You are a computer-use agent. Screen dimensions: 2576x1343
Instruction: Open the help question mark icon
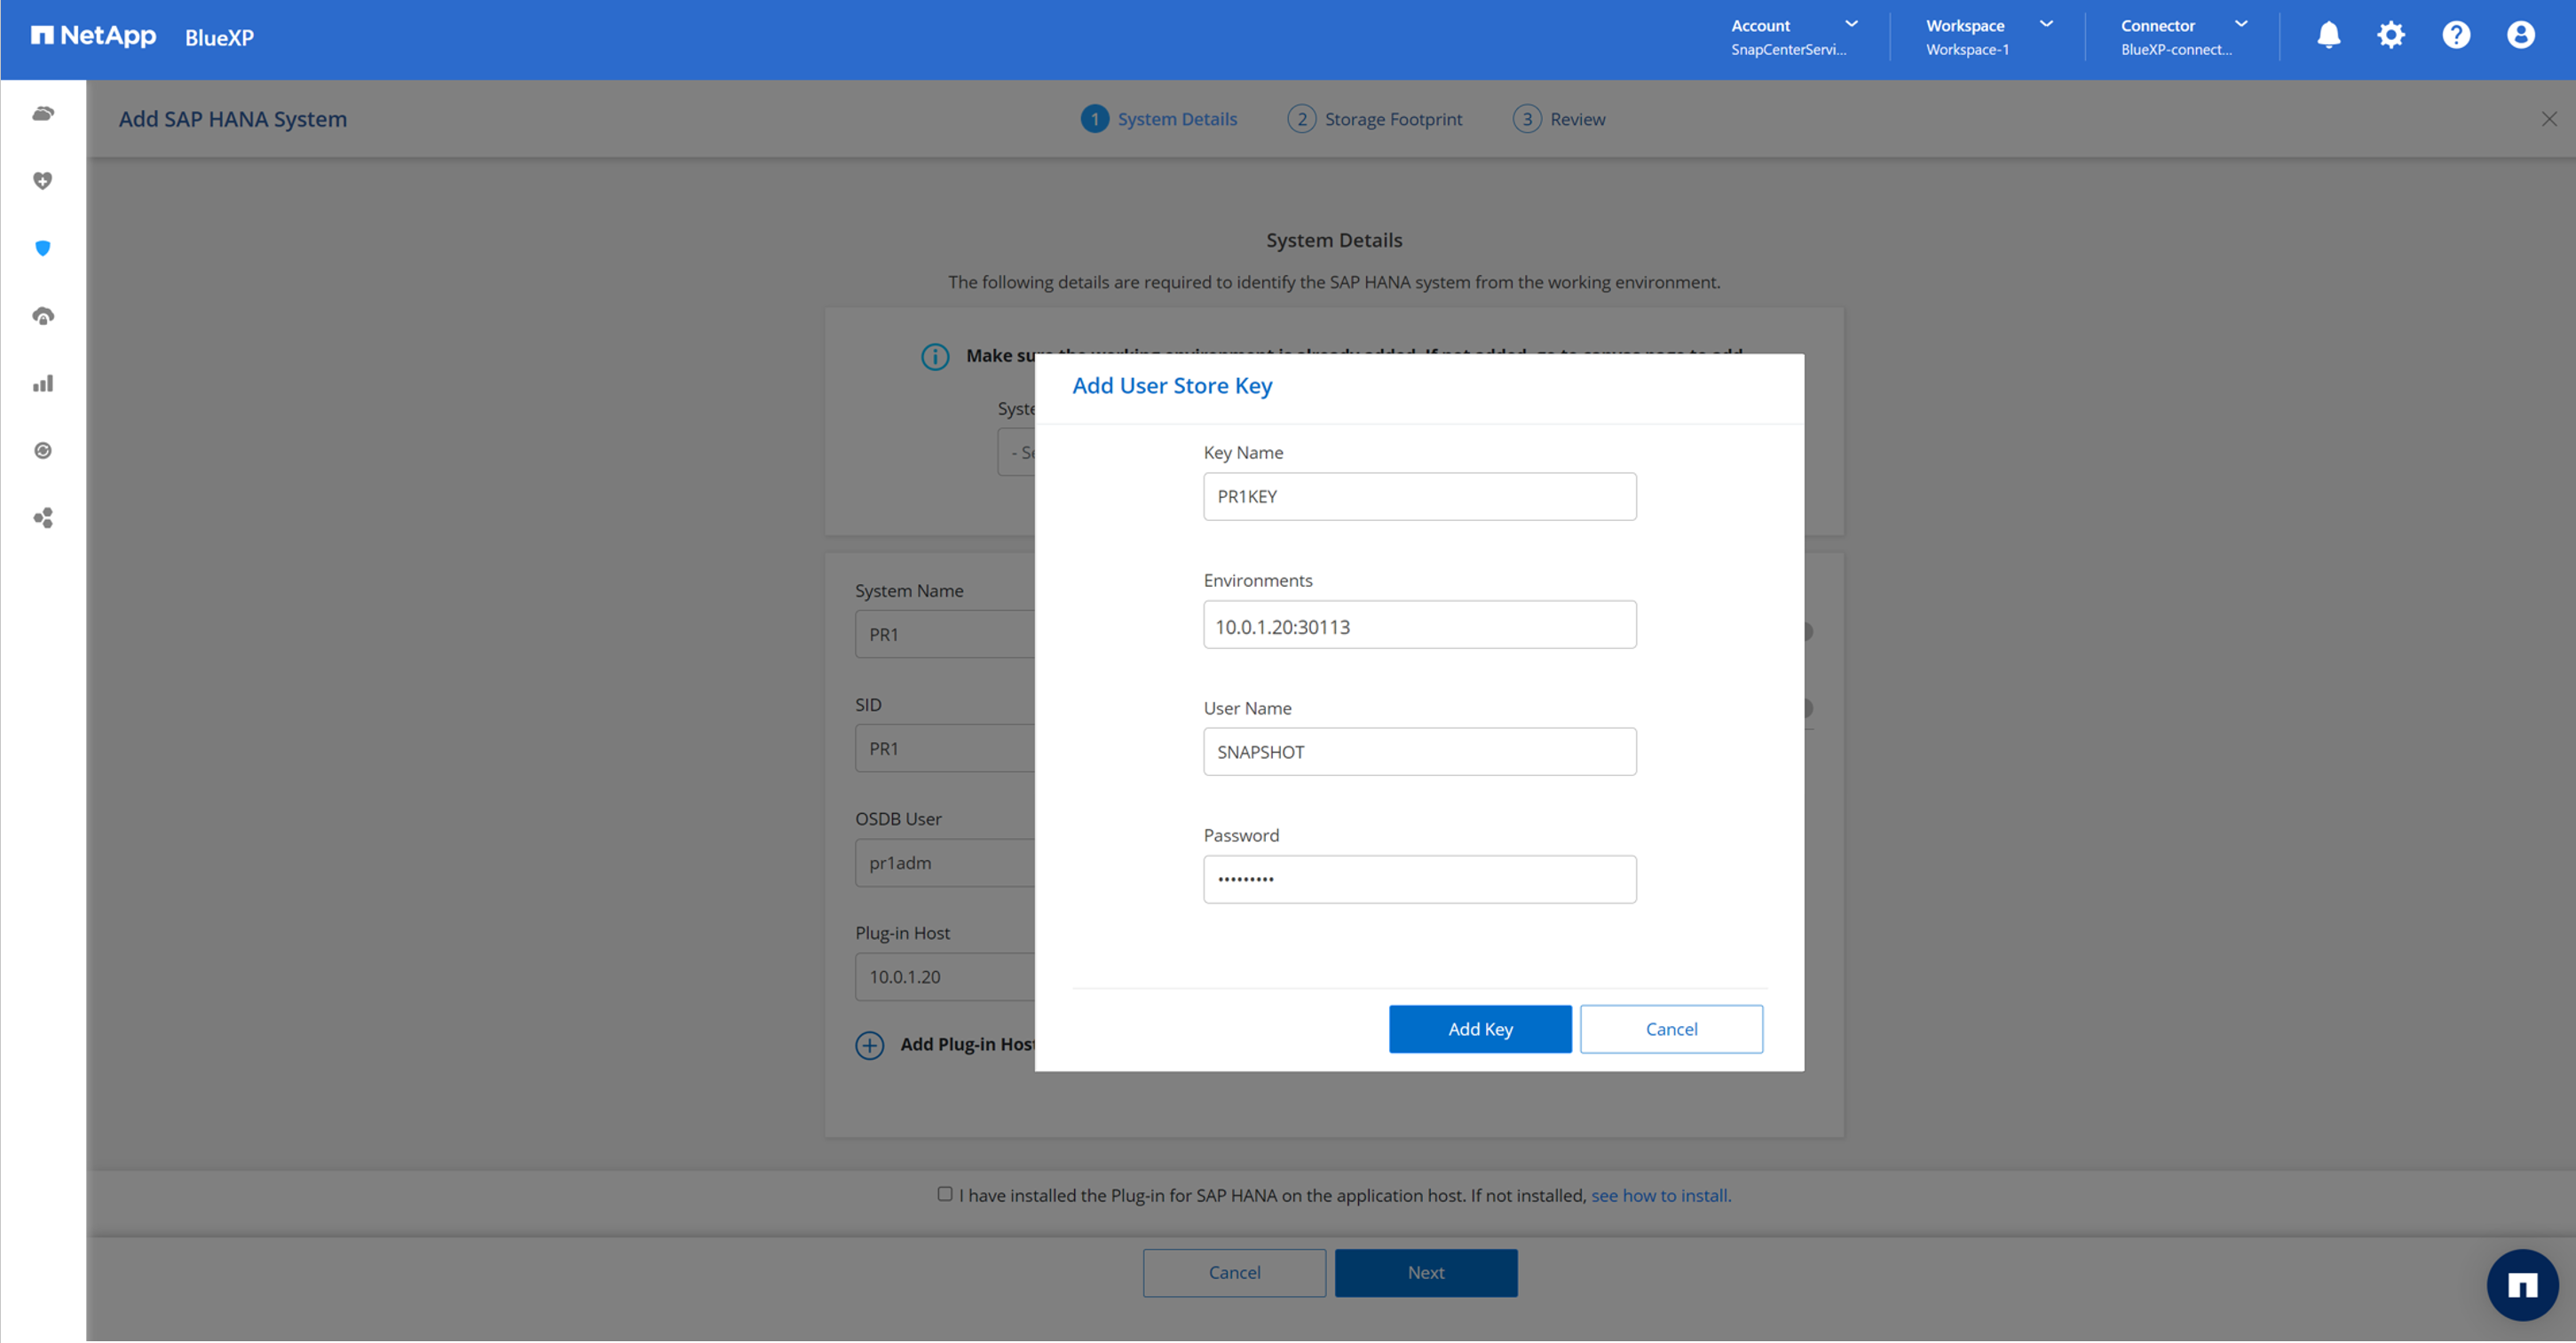(2456, 36)
